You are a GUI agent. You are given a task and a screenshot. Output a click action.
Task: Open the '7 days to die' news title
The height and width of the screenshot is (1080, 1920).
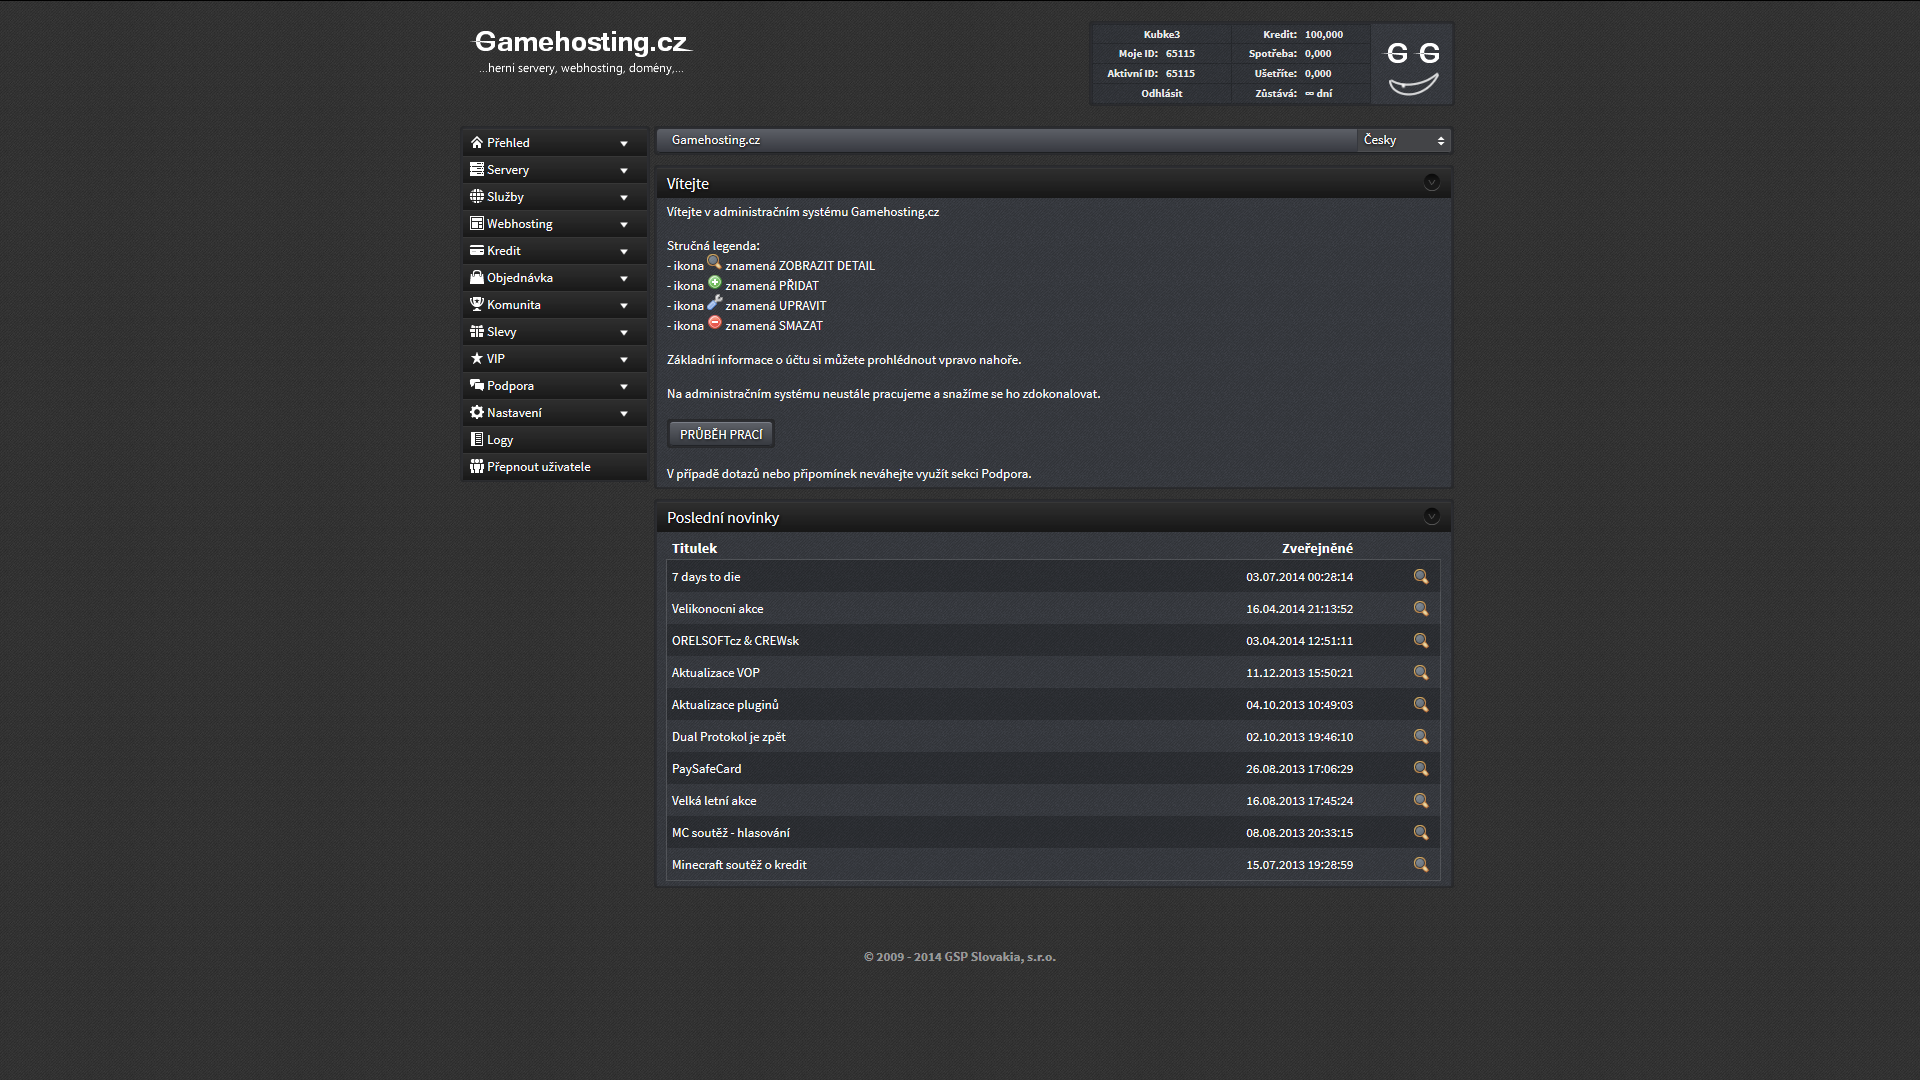point(706,577)
